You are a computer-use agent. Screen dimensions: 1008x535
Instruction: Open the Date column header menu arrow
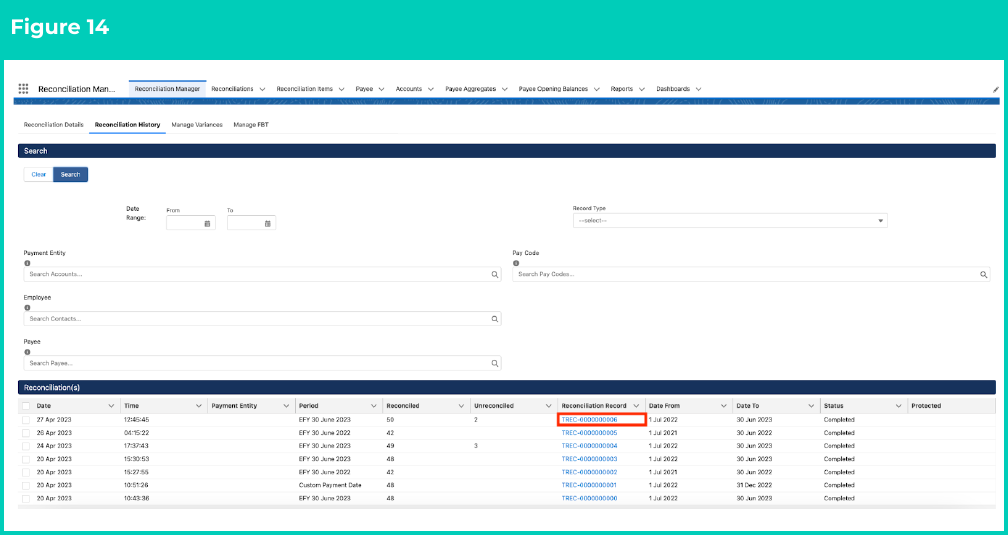tap(111, 406)
